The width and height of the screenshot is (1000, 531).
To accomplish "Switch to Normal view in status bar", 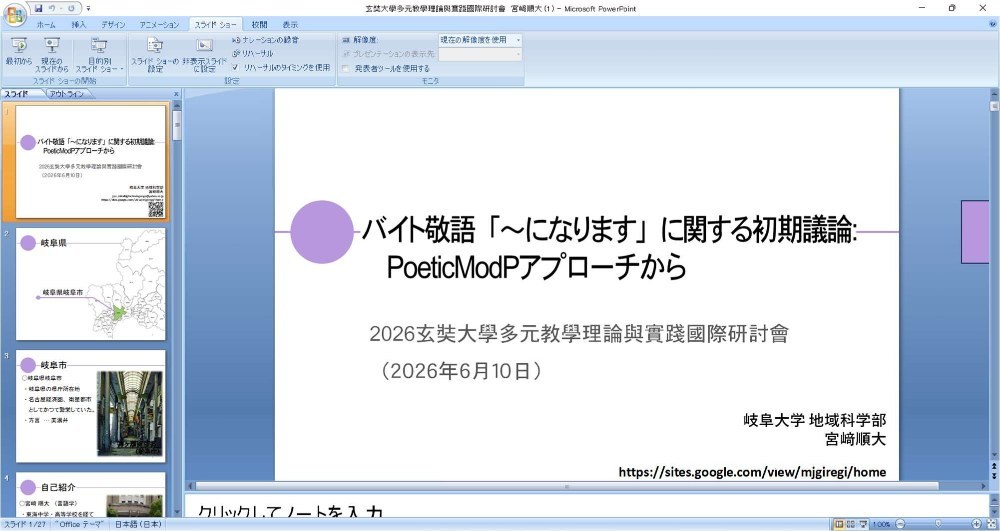I will 839,524.
